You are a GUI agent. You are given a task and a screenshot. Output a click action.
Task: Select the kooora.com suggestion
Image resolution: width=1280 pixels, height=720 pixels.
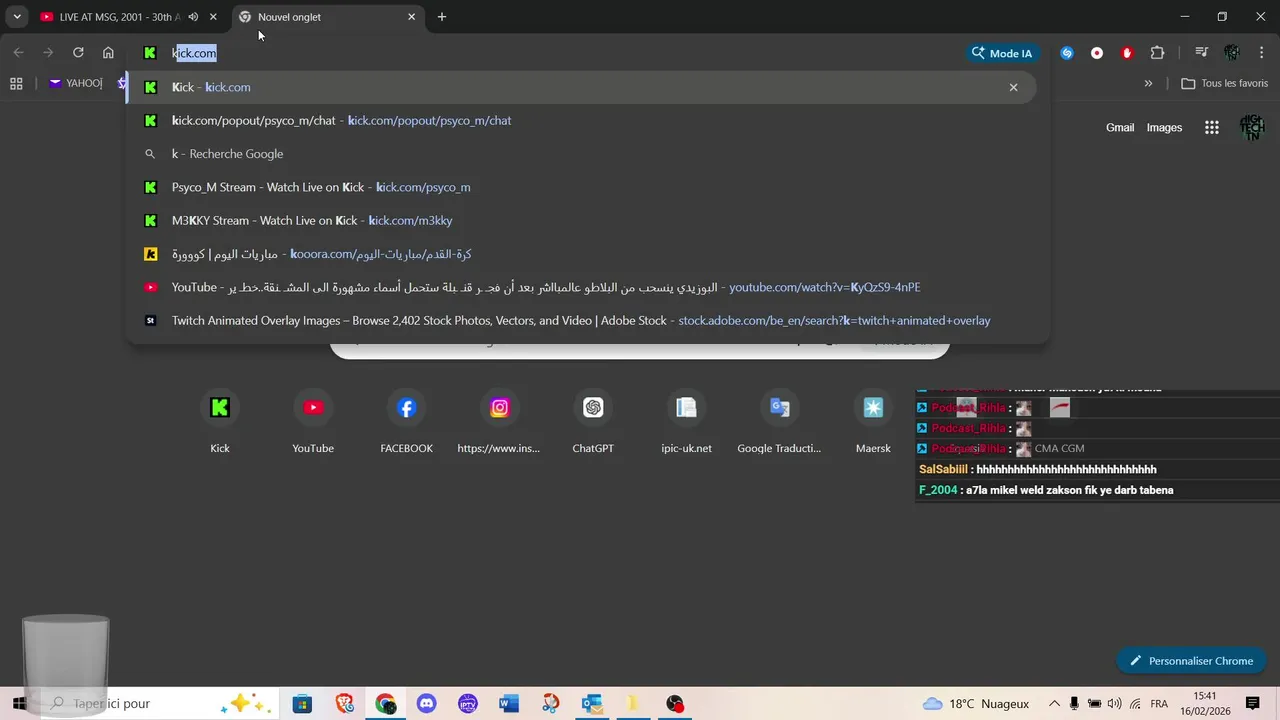[580, 254]
